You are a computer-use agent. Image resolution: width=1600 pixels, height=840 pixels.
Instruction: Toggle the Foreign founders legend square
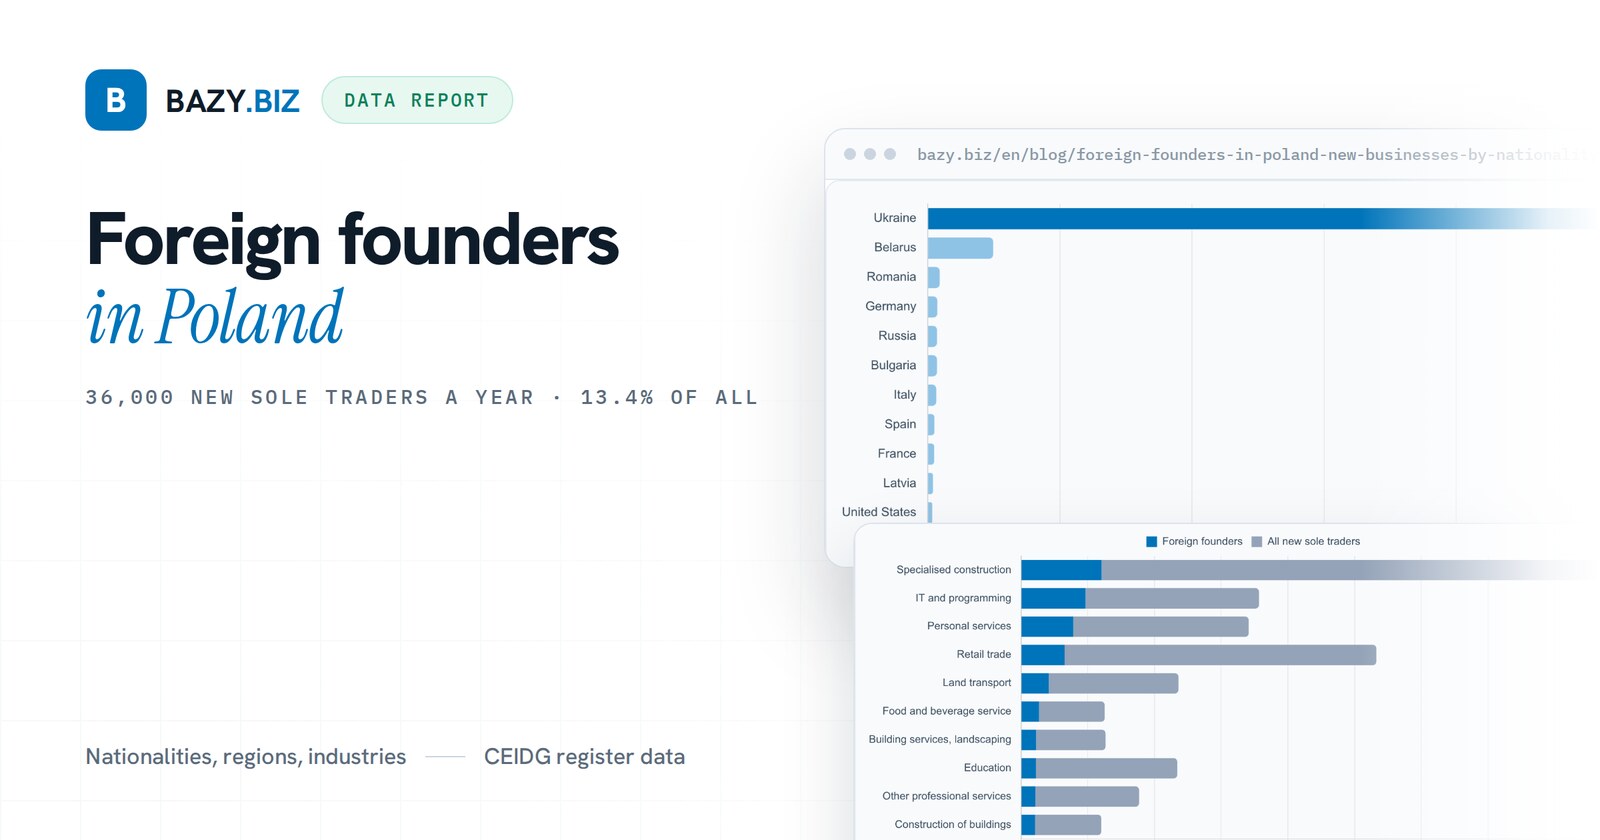(x=1151, y=542)
